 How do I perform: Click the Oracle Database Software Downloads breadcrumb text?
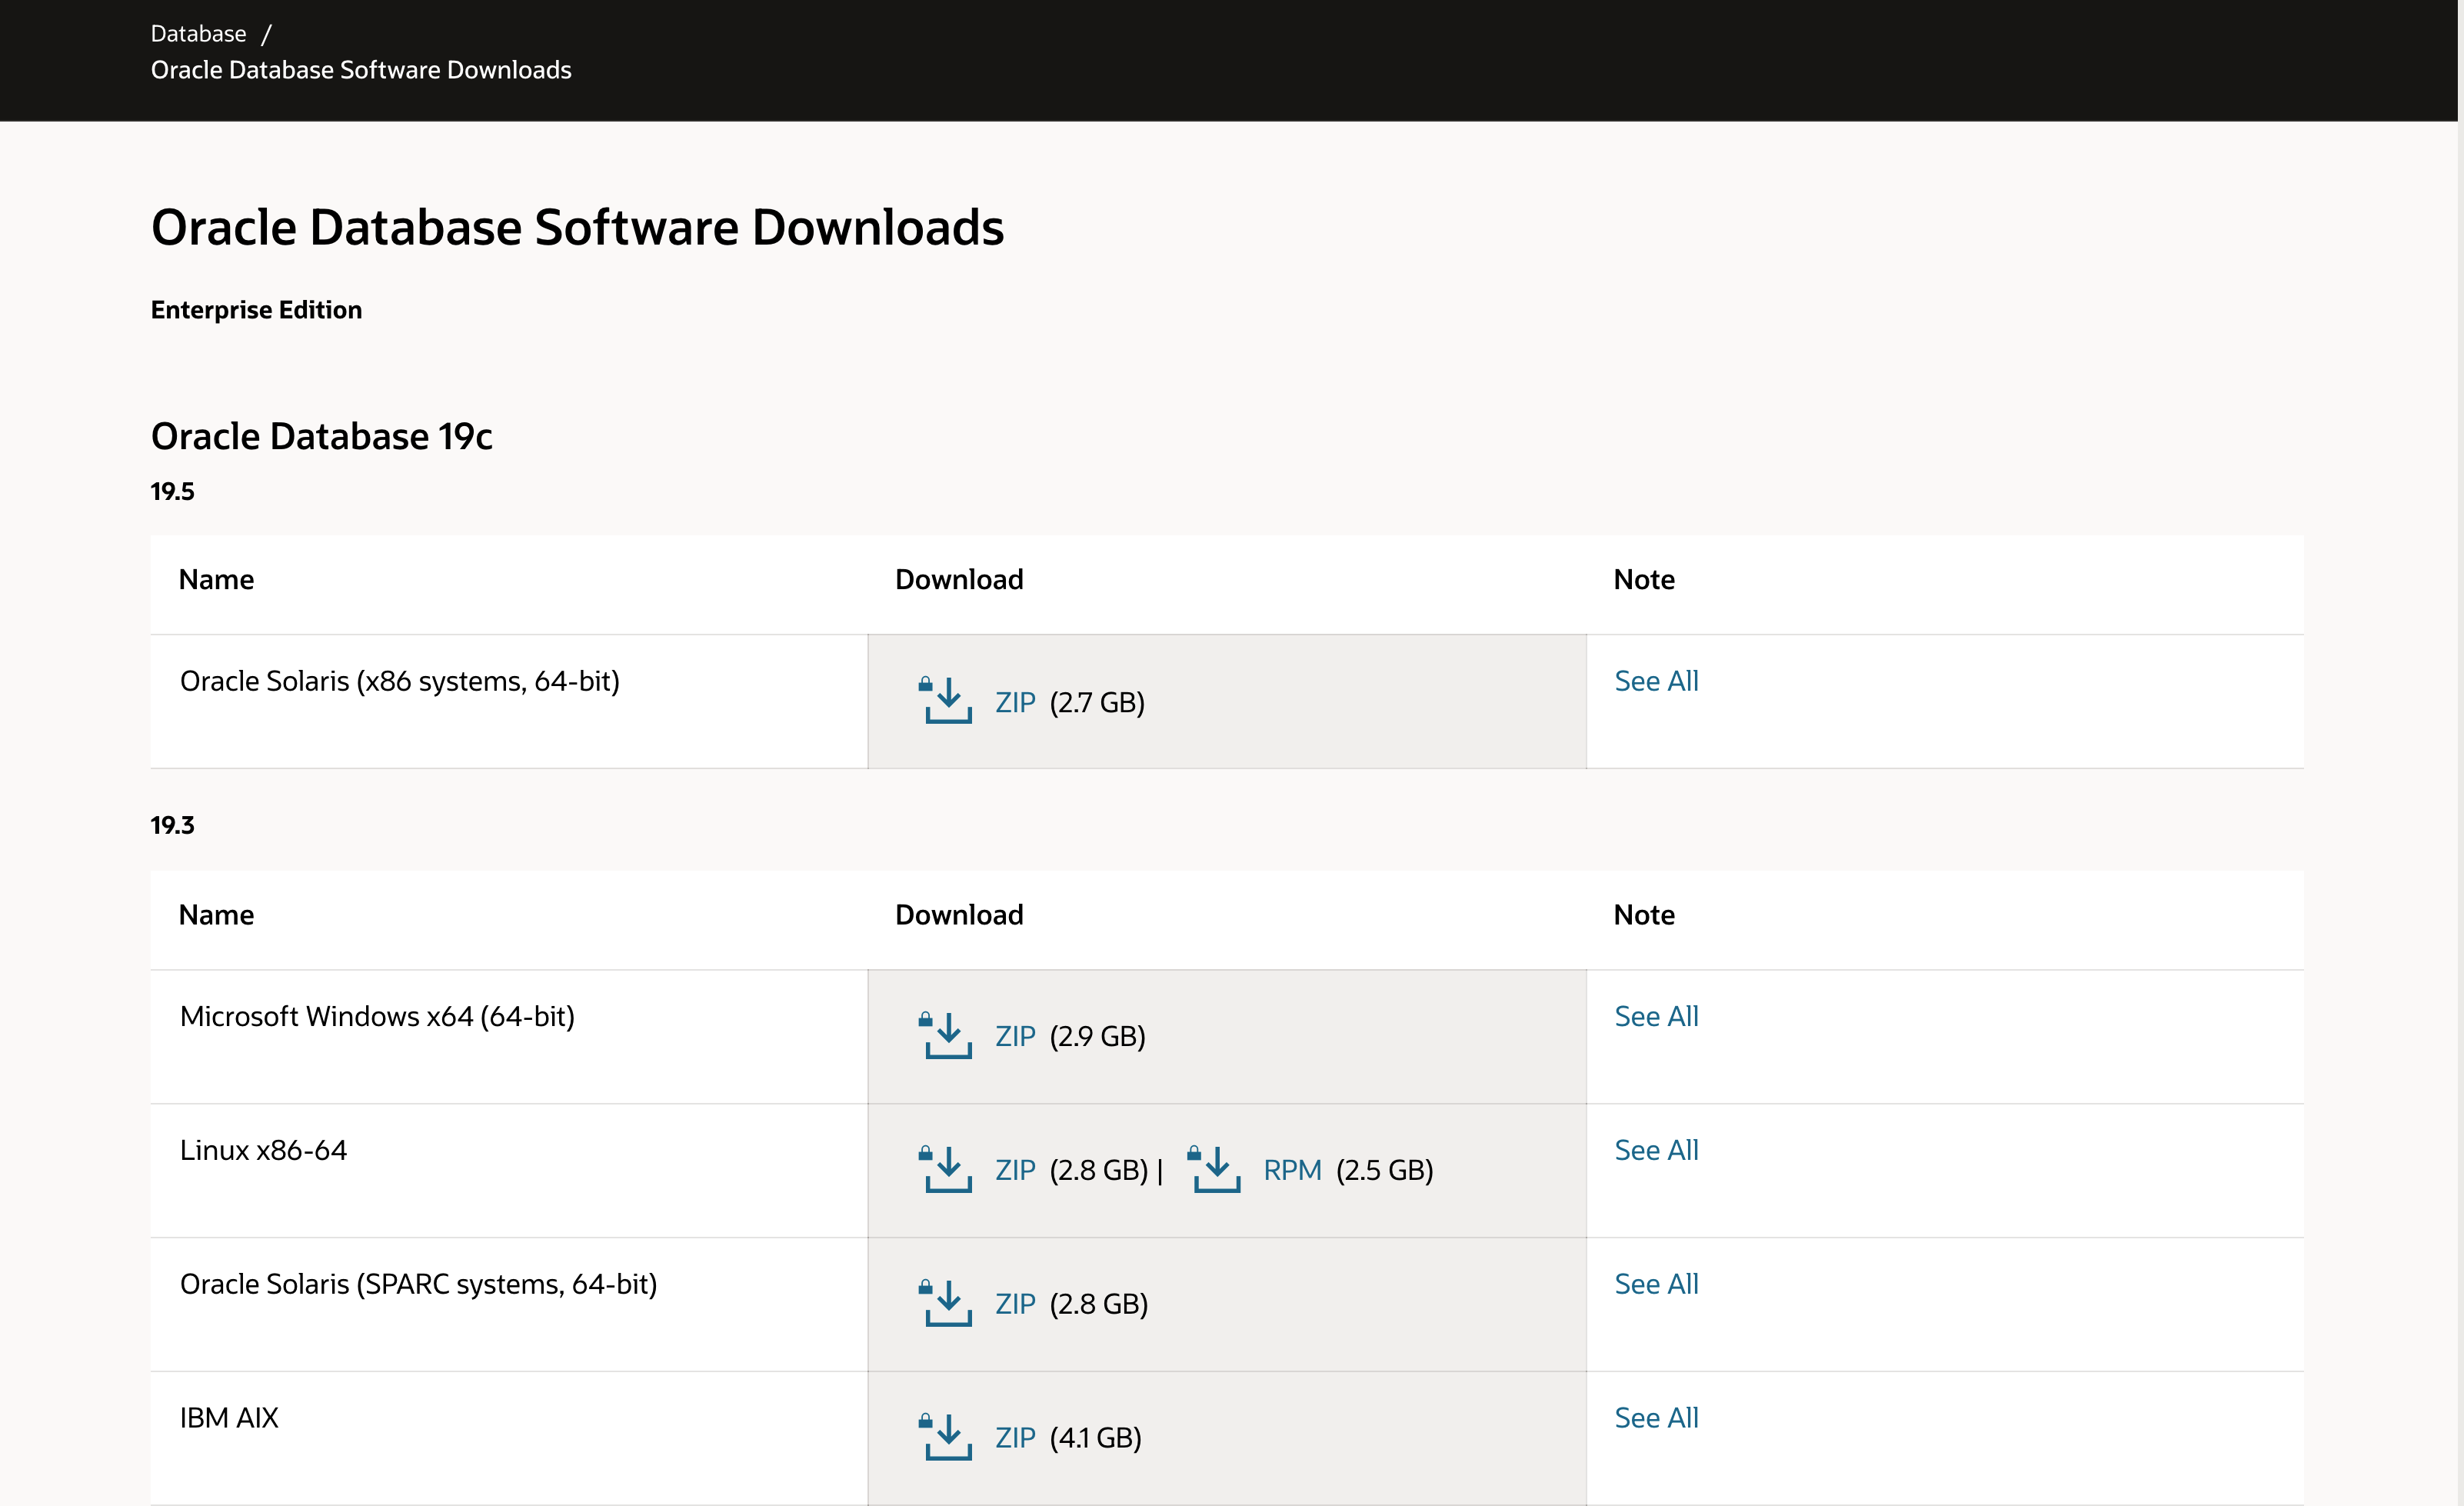[x=361, y=70]
